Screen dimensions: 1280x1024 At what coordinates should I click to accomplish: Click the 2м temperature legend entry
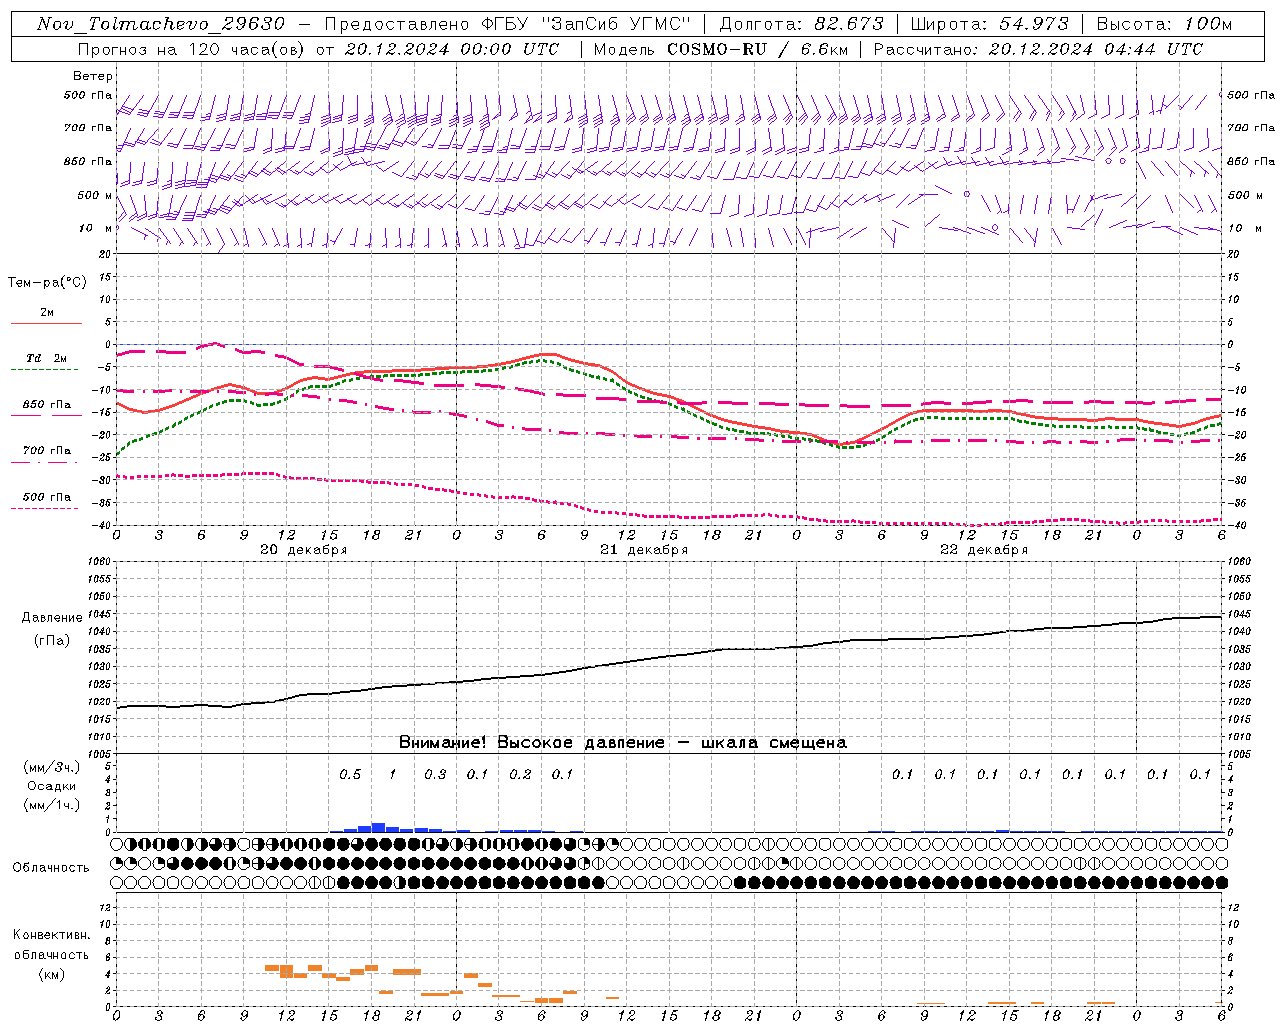coord(47,313)
